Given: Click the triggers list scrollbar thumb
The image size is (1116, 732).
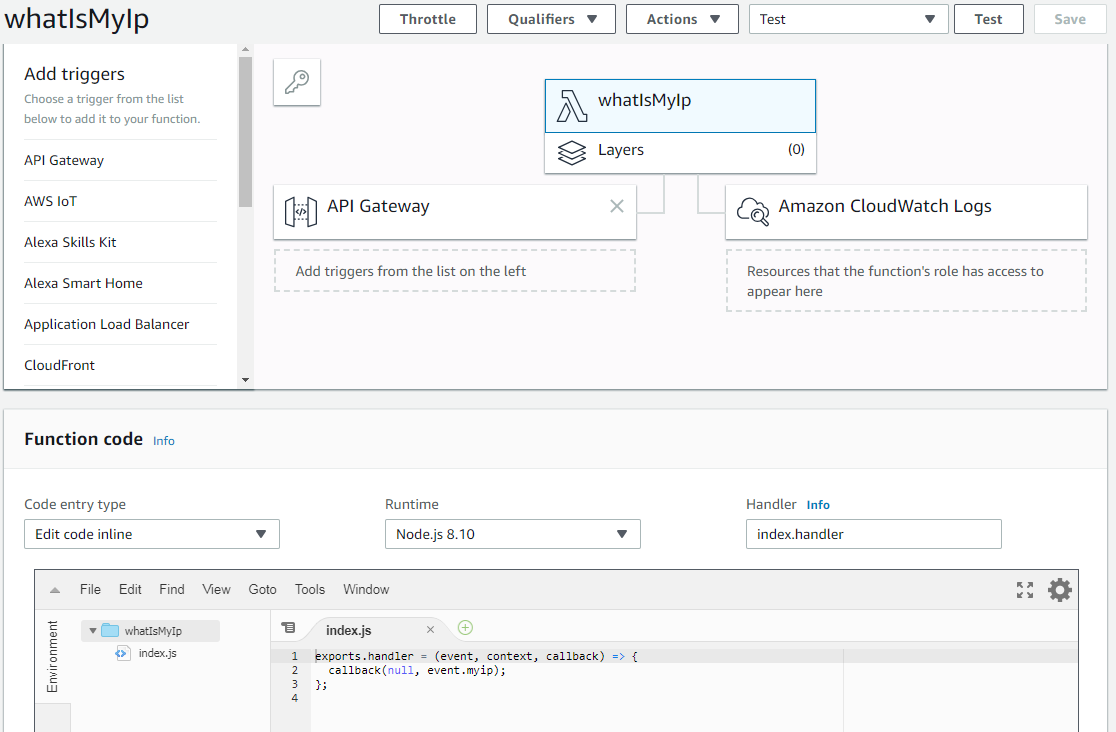Looking at the screenshot, I should (246, 132).
